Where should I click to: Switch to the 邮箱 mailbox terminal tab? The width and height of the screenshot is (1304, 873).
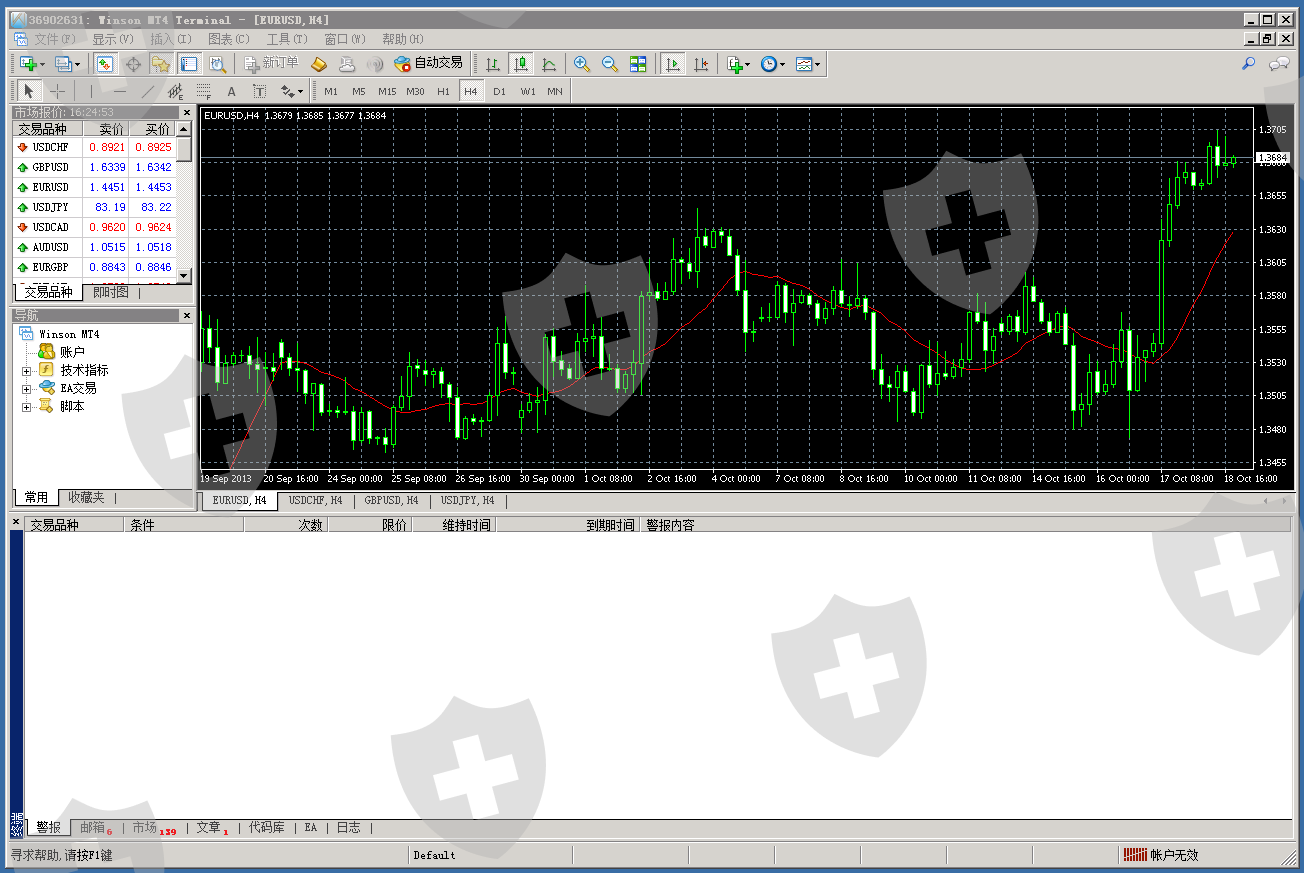tap(96, 827)
